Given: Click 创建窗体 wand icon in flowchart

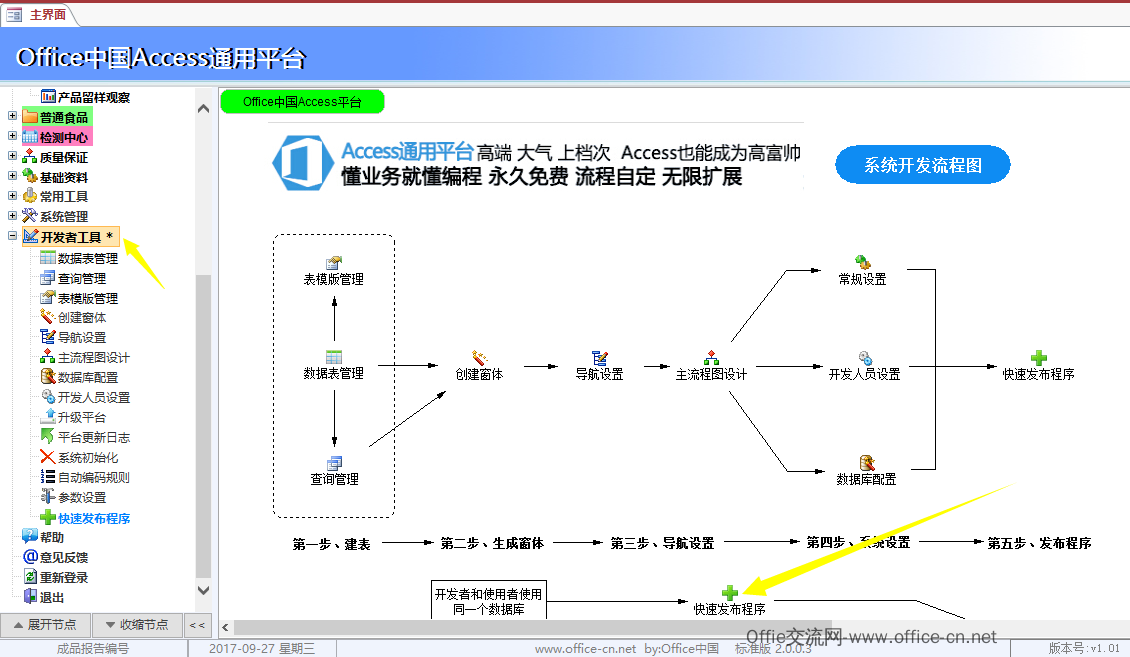Looking at the screenshot, I should (479, 357).
